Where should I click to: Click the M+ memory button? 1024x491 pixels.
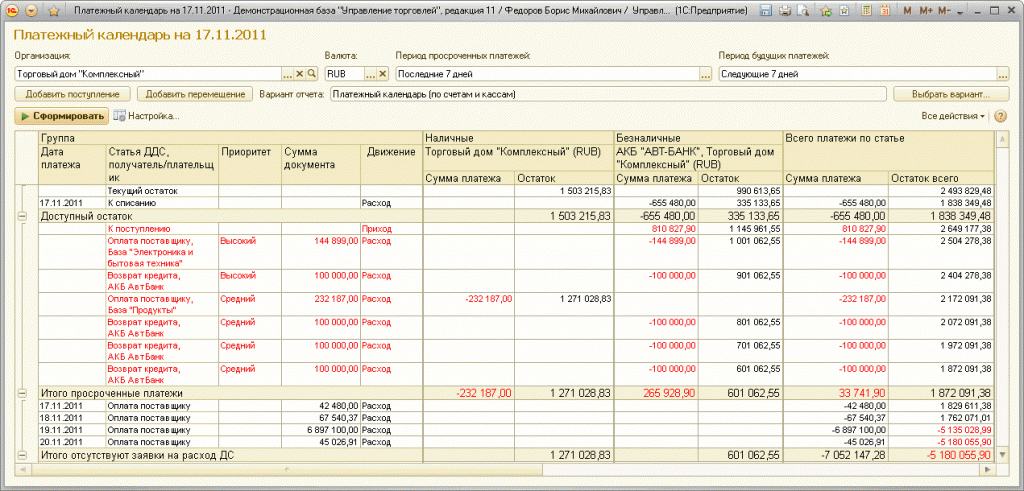coord(926,10)
